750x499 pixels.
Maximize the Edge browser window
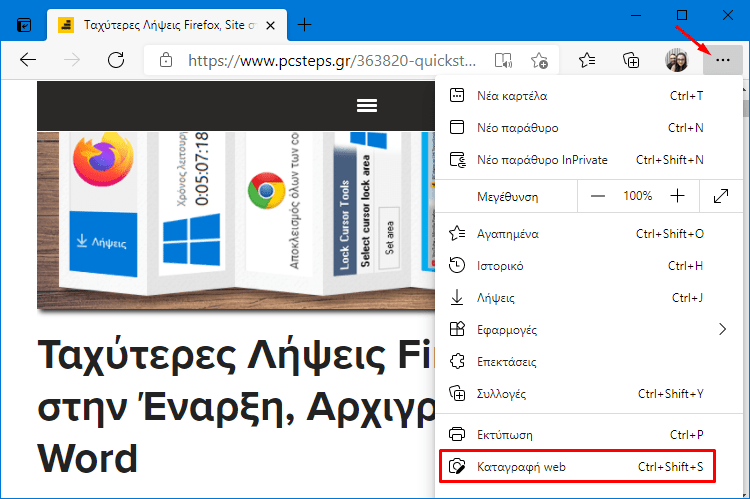click(x=682, y=15)
